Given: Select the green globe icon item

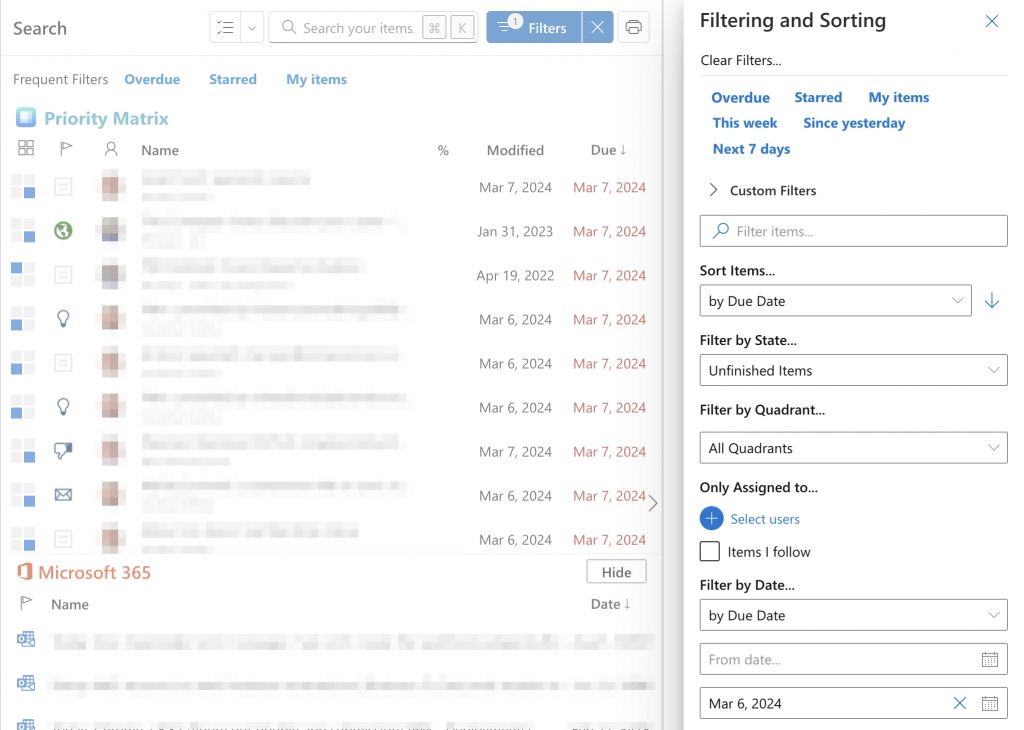Looking at the screenshot, I should (63, 230).
